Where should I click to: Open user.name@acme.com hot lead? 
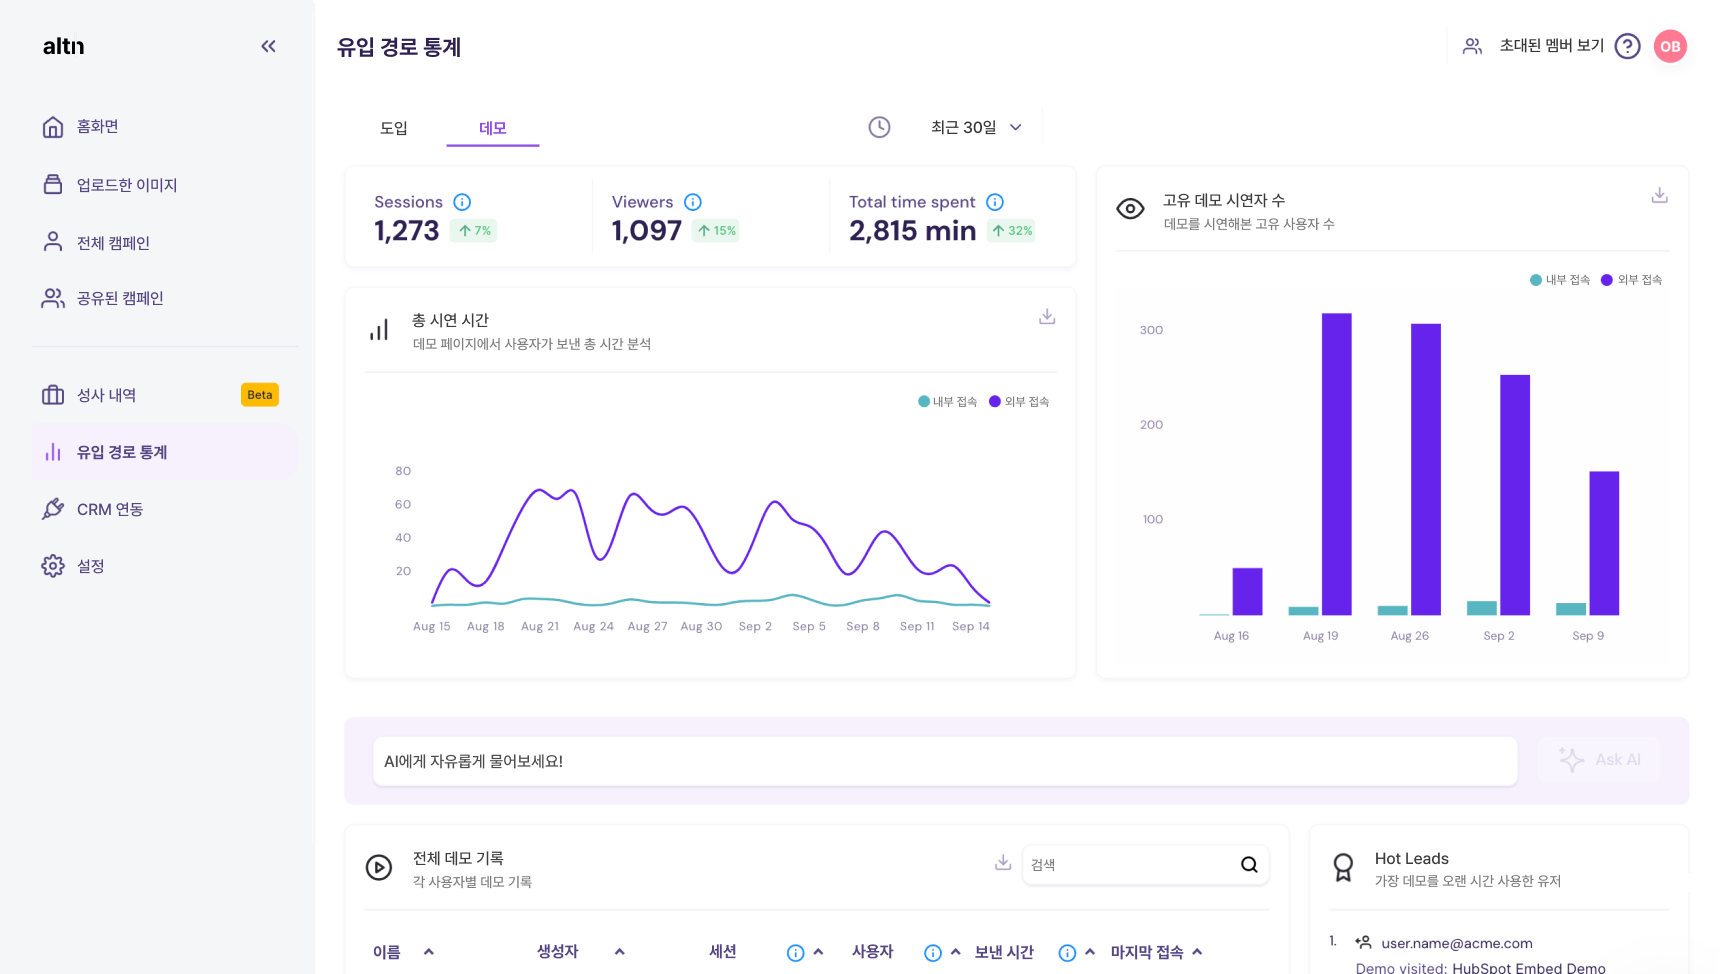click(x=1456, y=943)
